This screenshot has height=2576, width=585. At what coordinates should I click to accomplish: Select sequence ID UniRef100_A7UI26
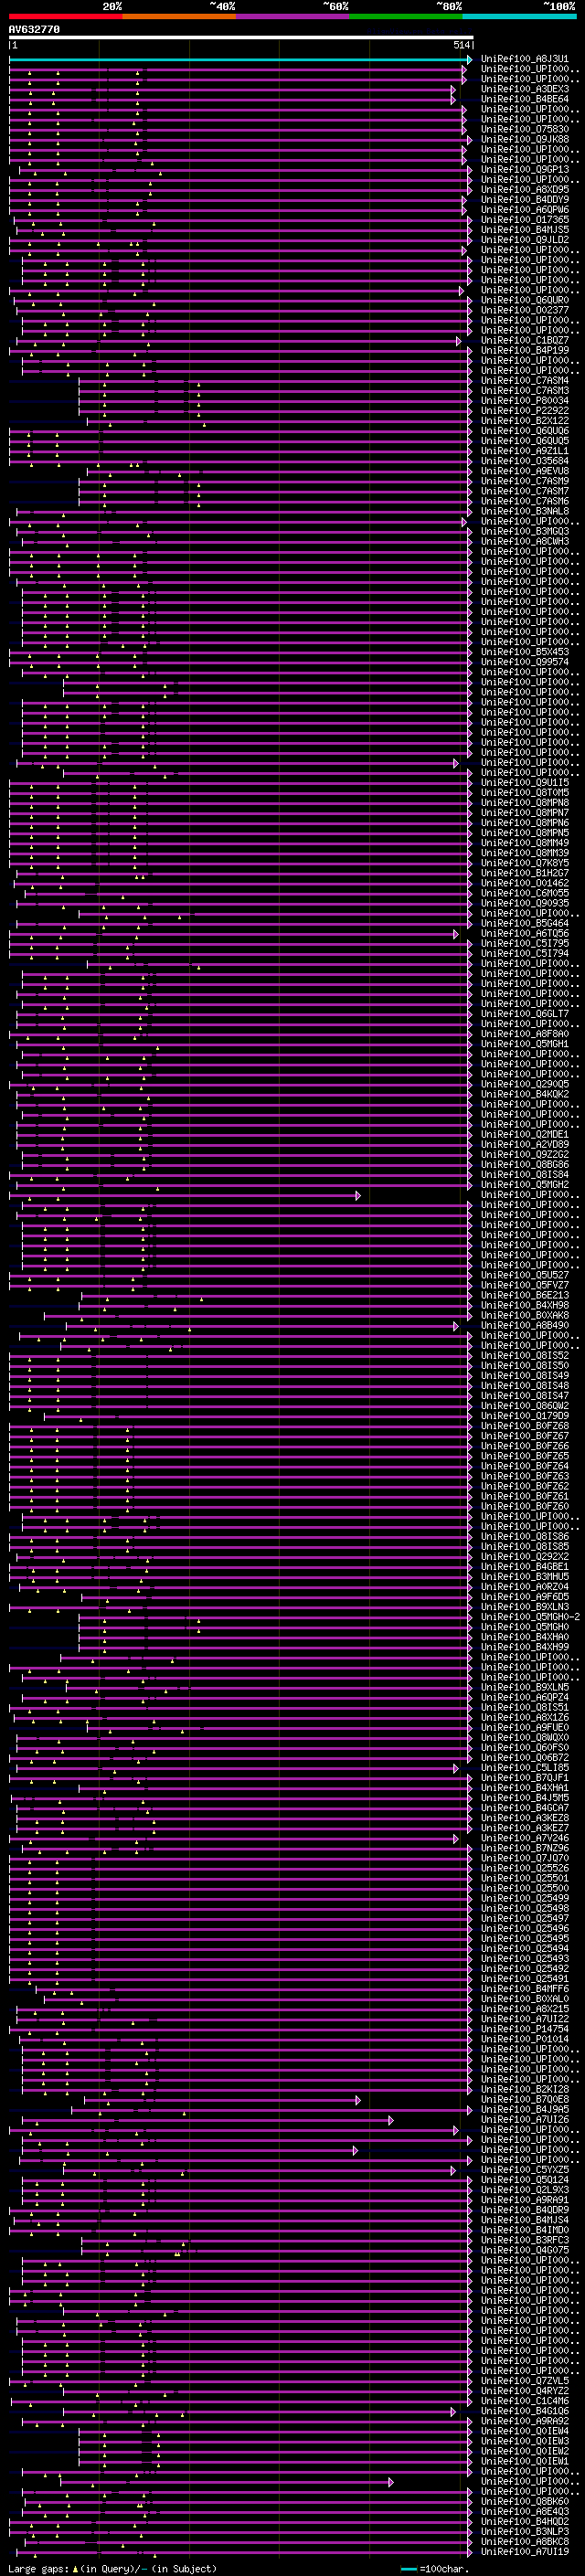click(x=525, y=2119)
